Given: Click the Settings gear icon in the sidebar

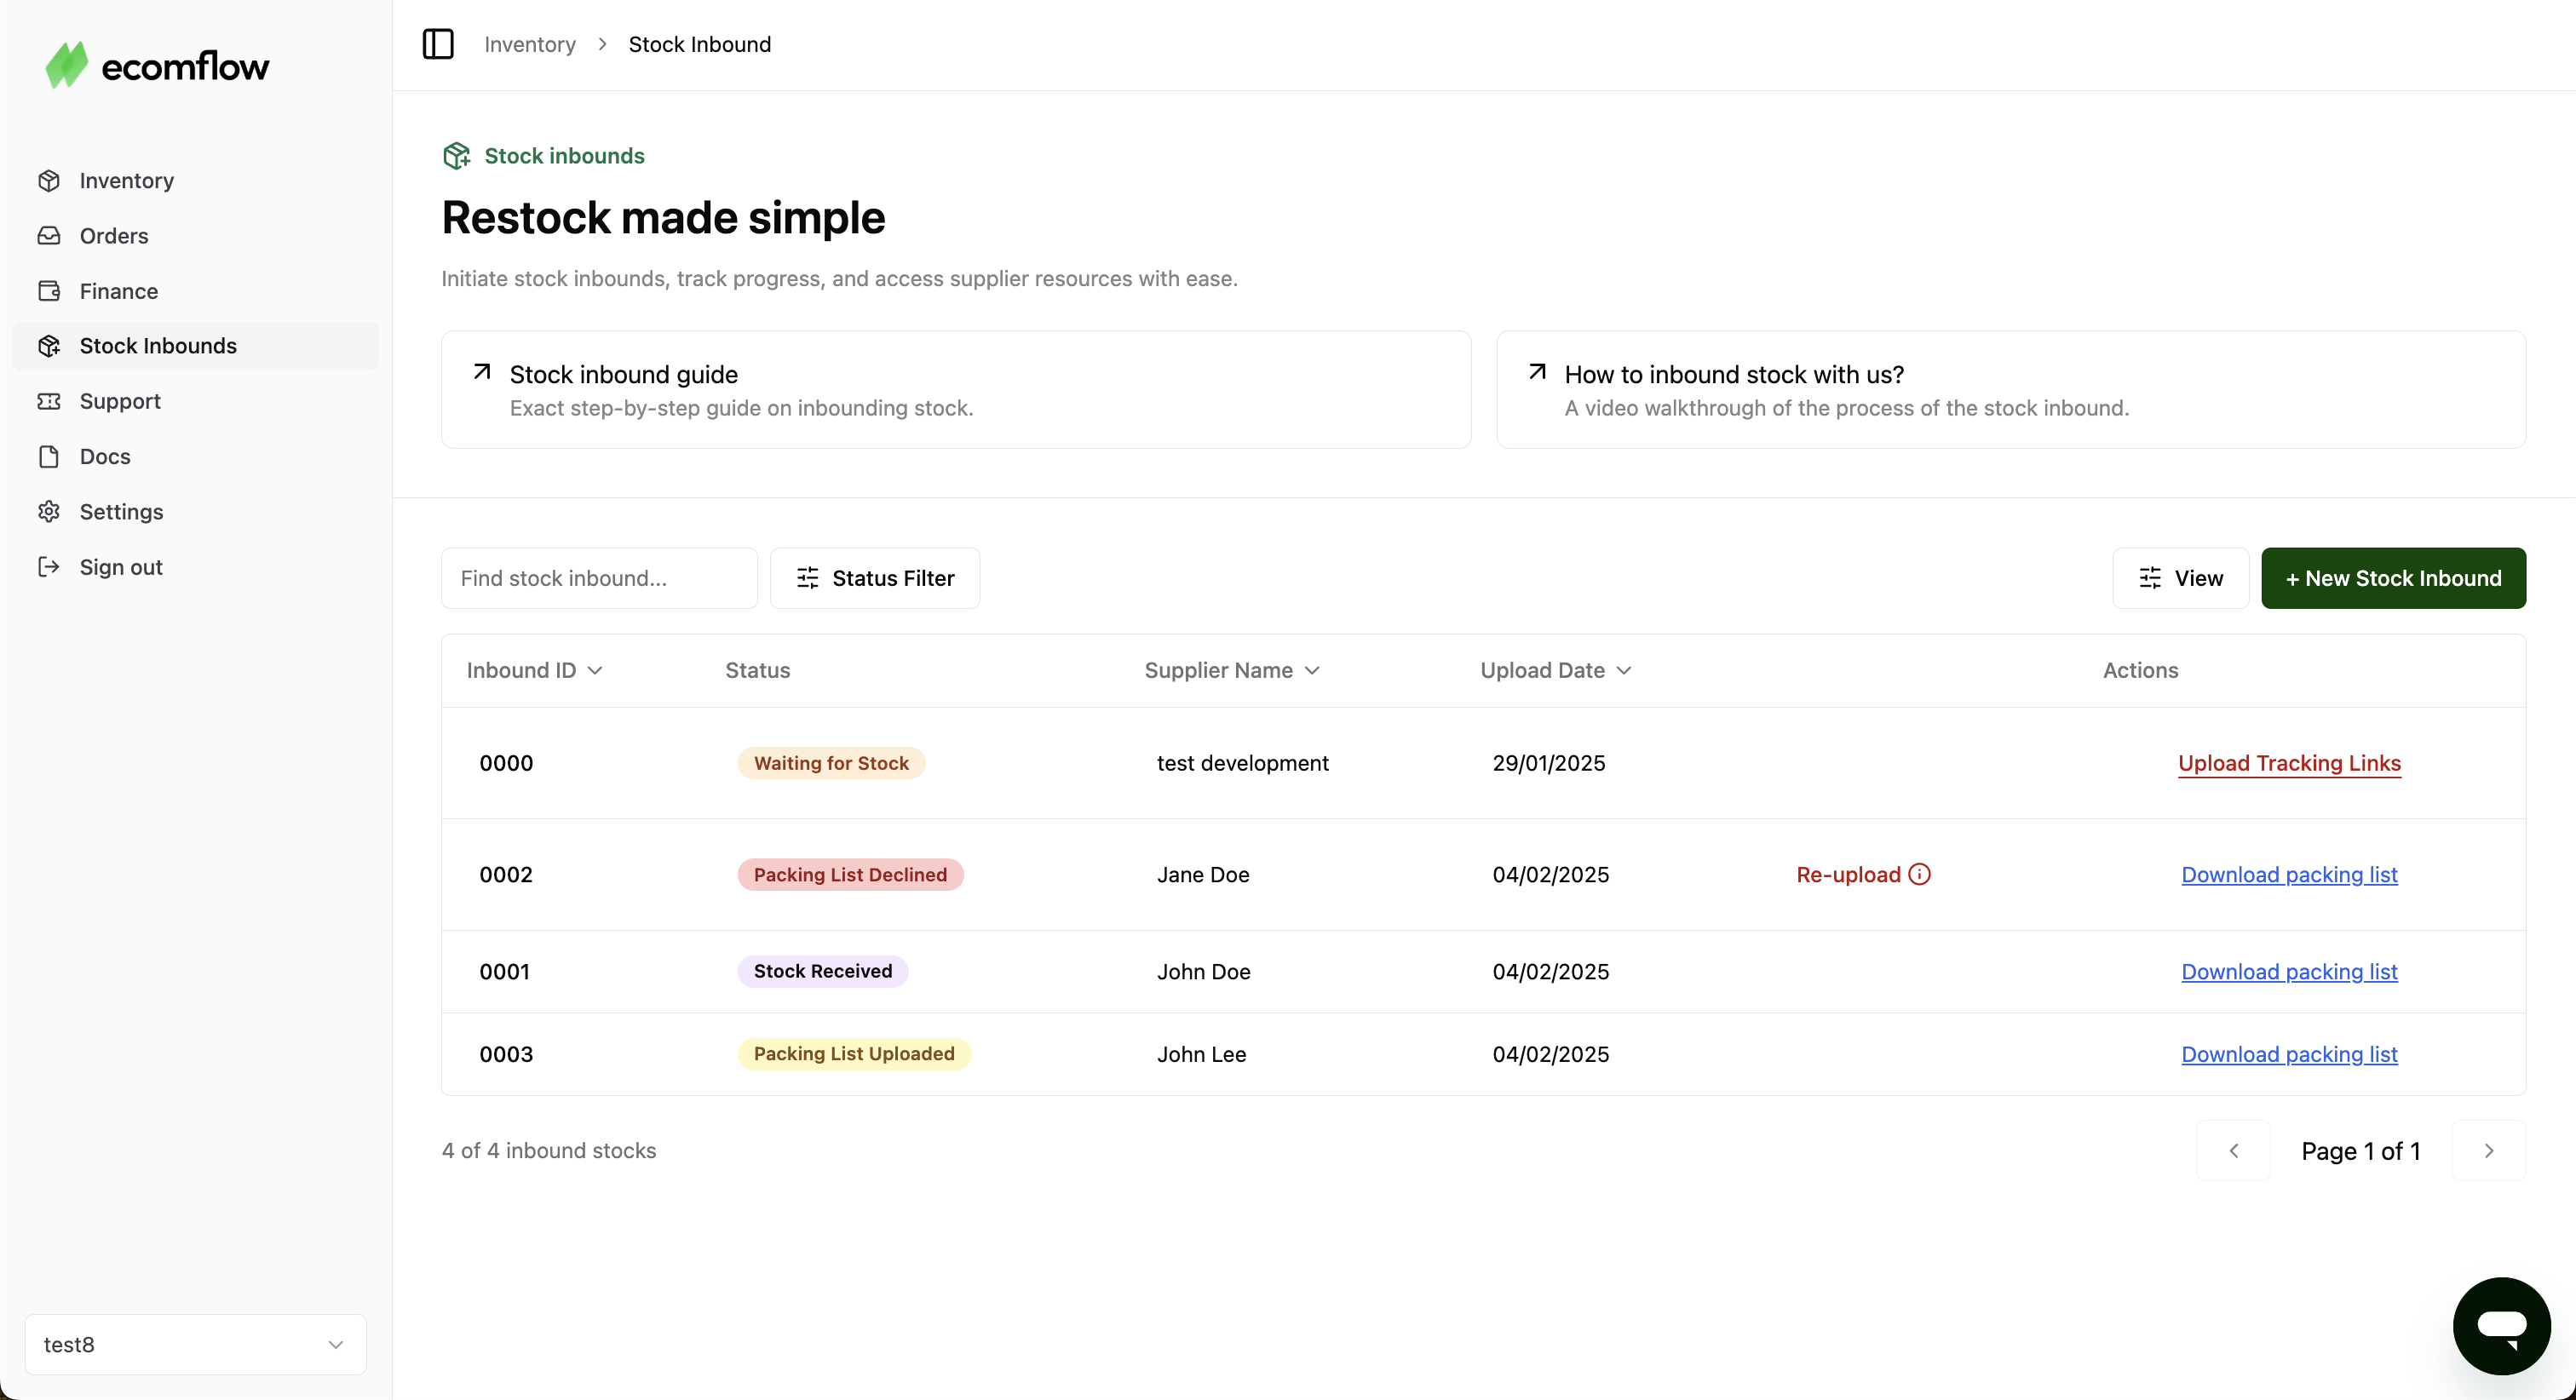Looking at the screenshot, I should [49, 512].
